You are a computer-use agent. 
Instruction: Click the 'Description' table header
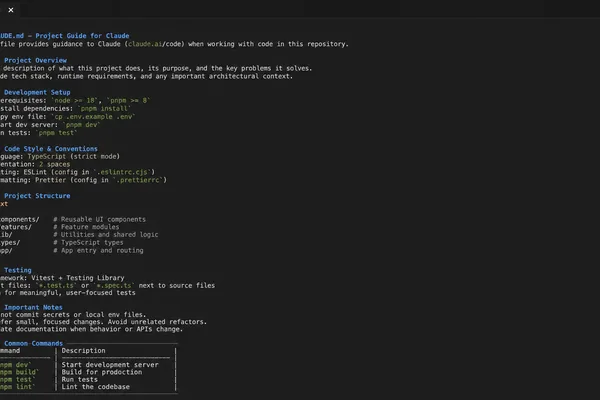coord(83,351)
